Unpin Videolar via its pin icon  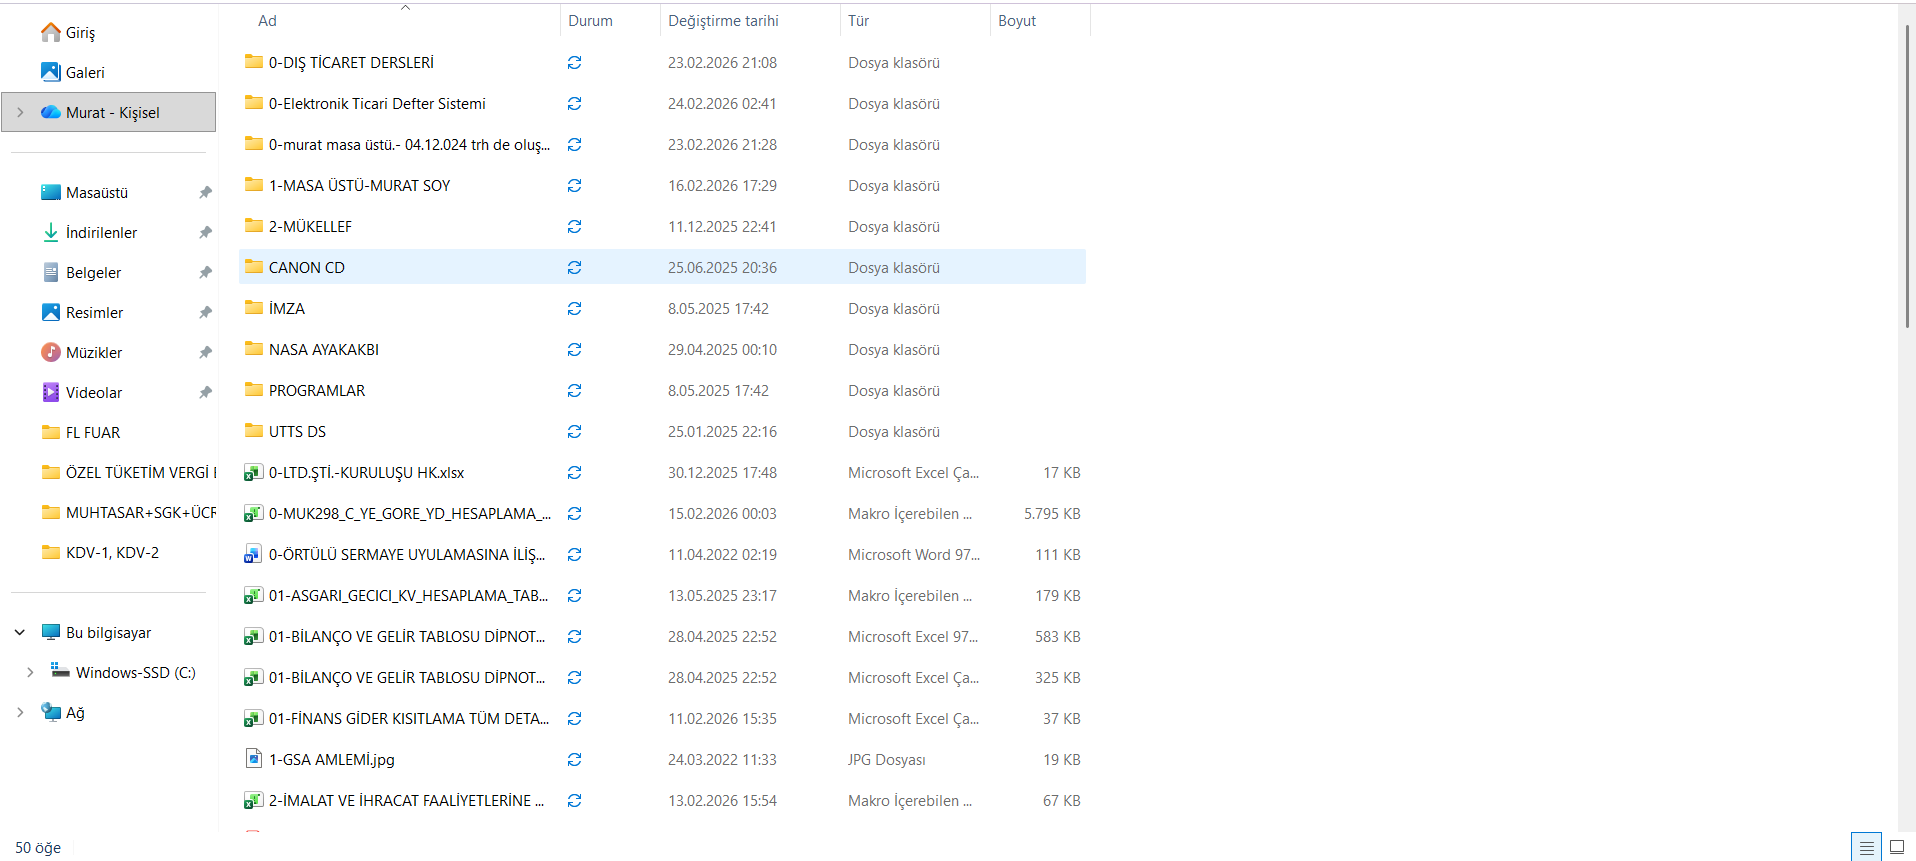205,392
